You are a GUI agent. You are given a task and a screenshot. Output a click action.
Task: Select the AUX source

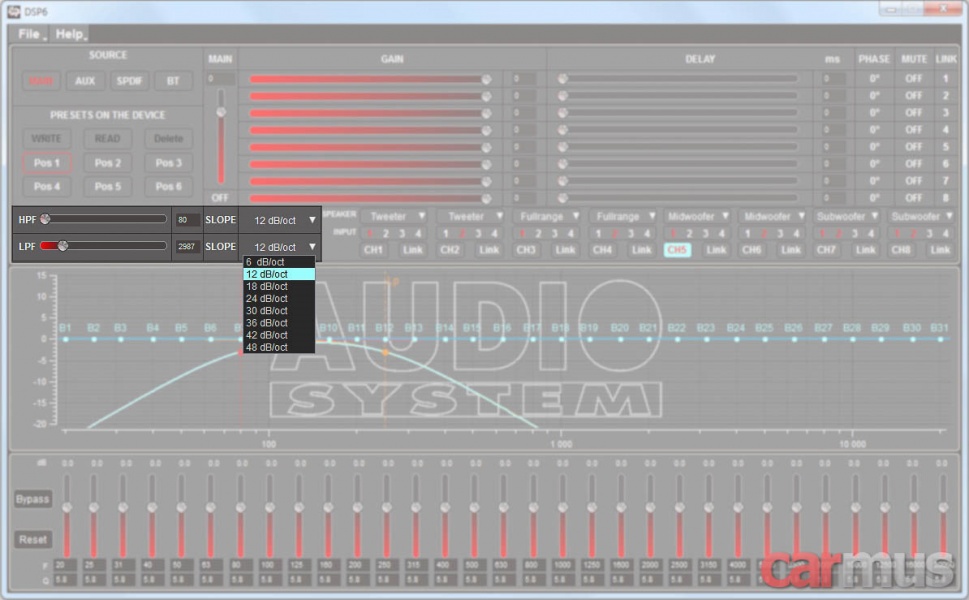[85, 81]
